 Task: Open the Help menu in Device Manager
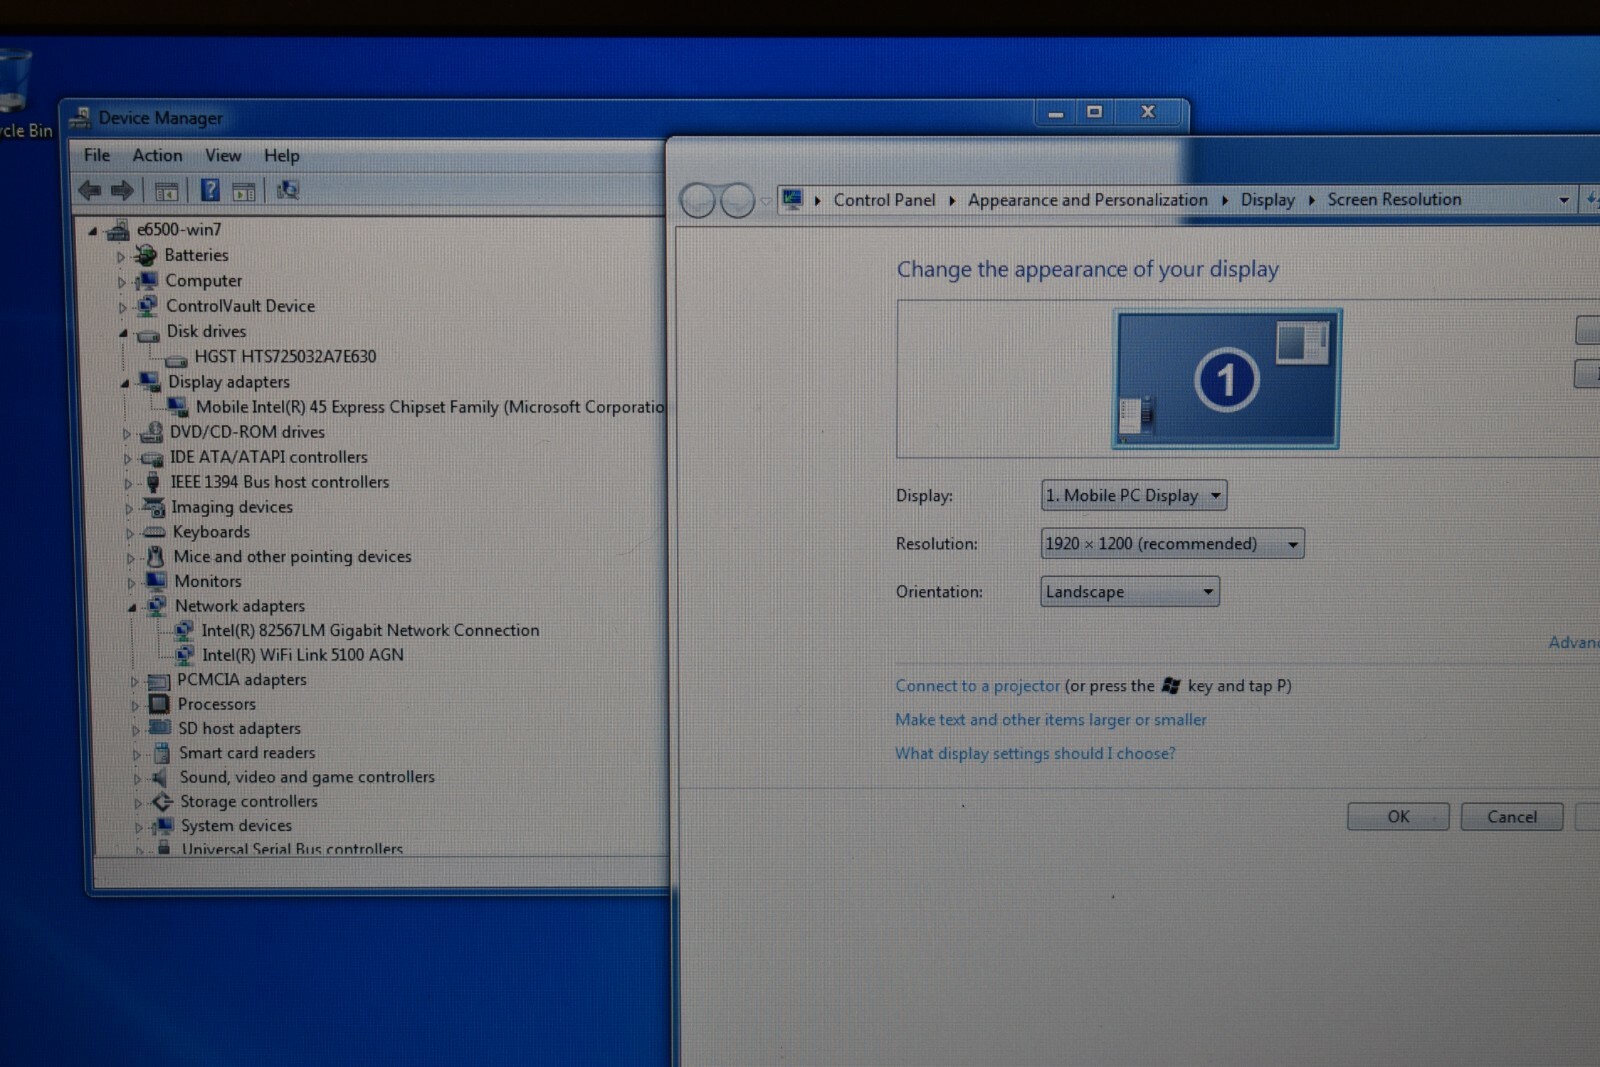(282, 155)
